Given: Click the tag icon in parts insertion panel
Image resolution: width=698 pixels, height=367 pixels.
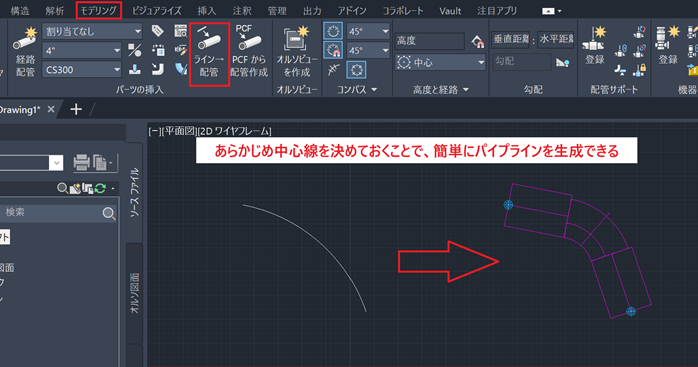Looking at the screenshot, I should coord(157,31).
